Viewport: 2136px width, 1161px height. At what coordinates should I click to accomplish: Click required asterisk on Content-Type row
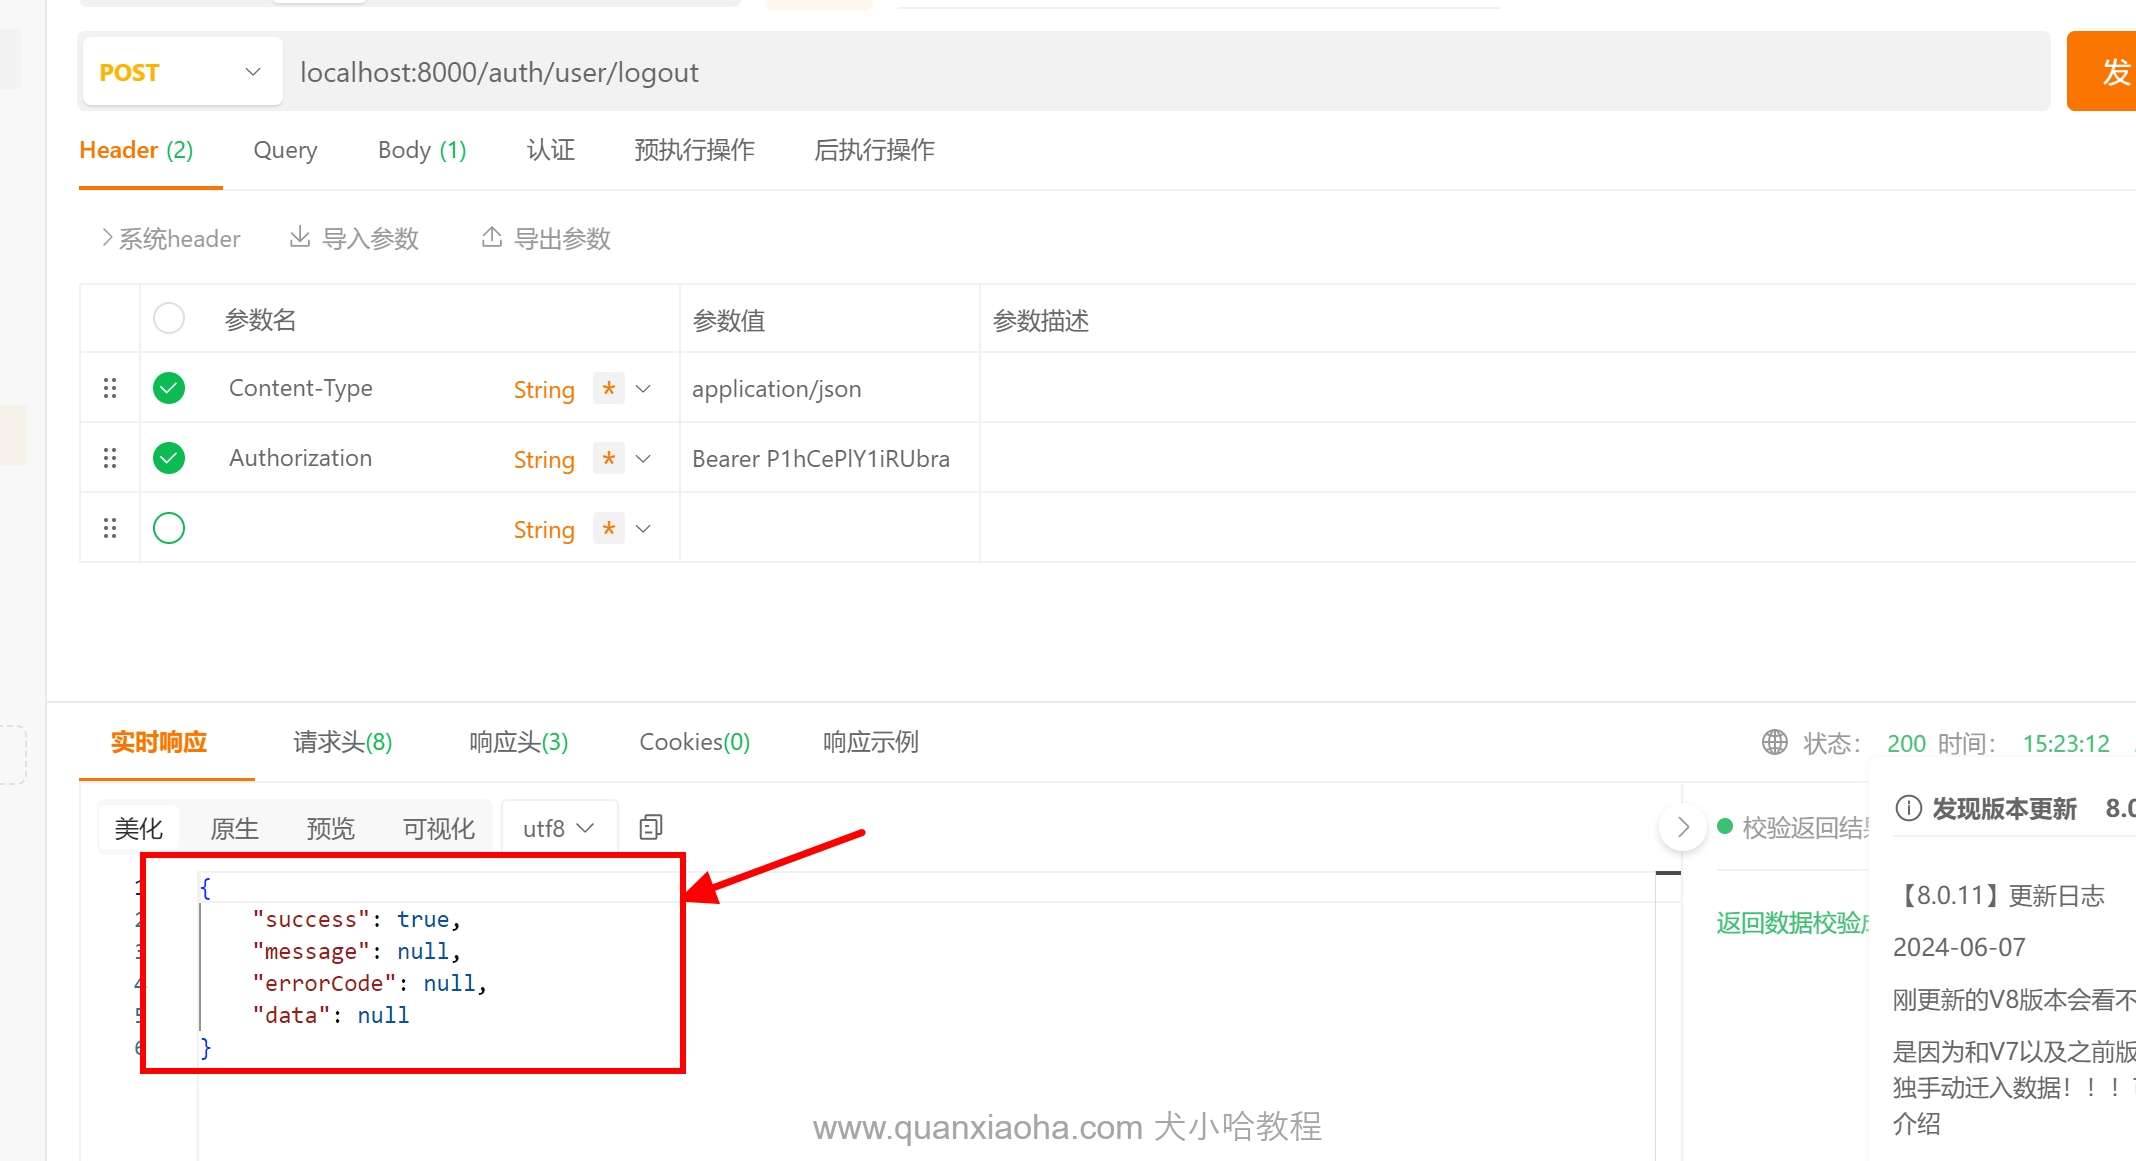[608, 388]
